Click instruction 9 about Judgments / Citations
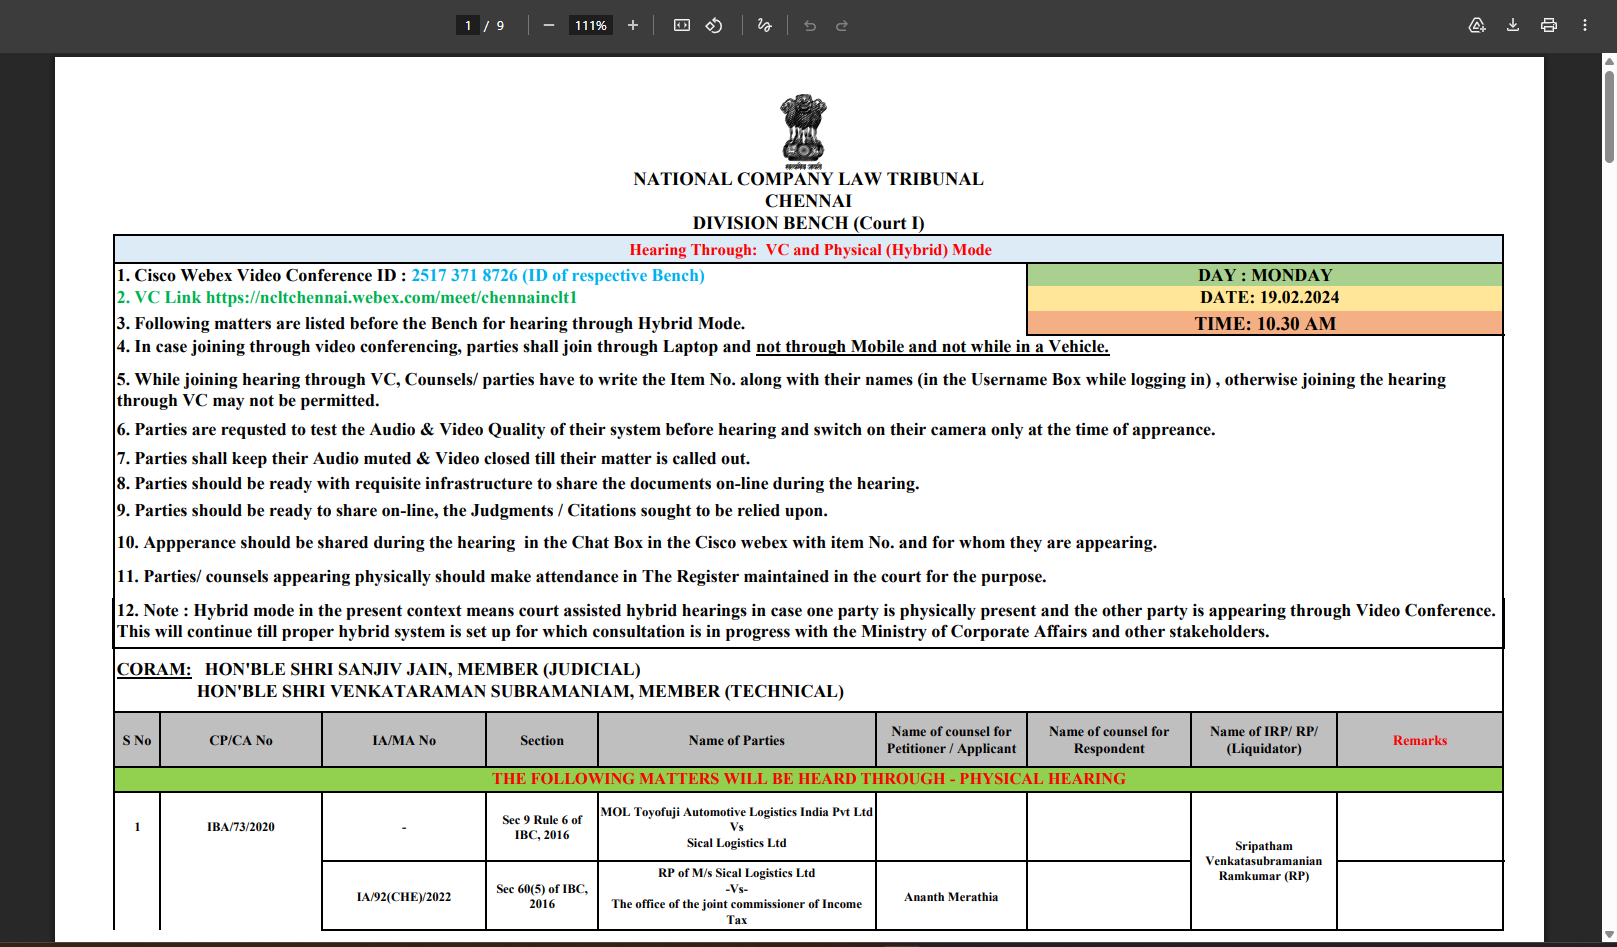 472,511
